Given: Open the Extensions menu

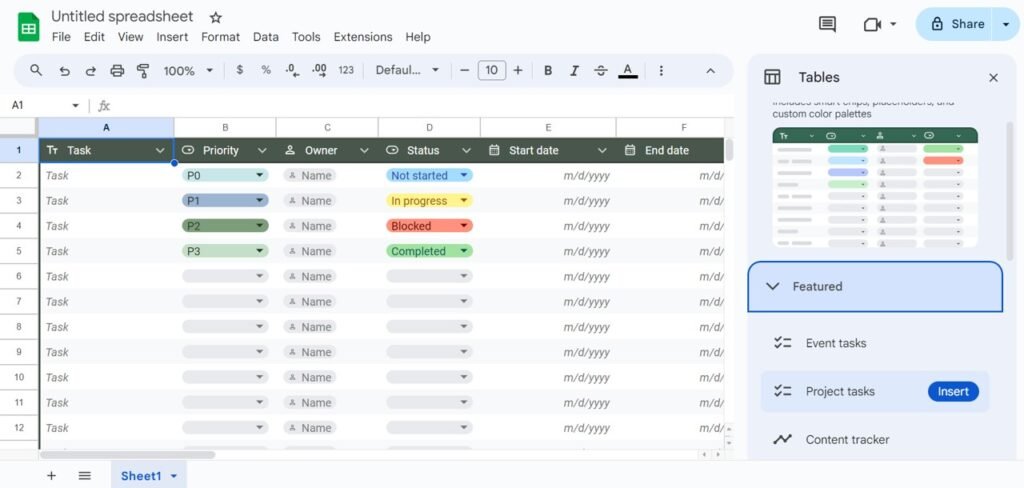Looking at the screenshot, I should pyautogui.click(x=363, y=37).
